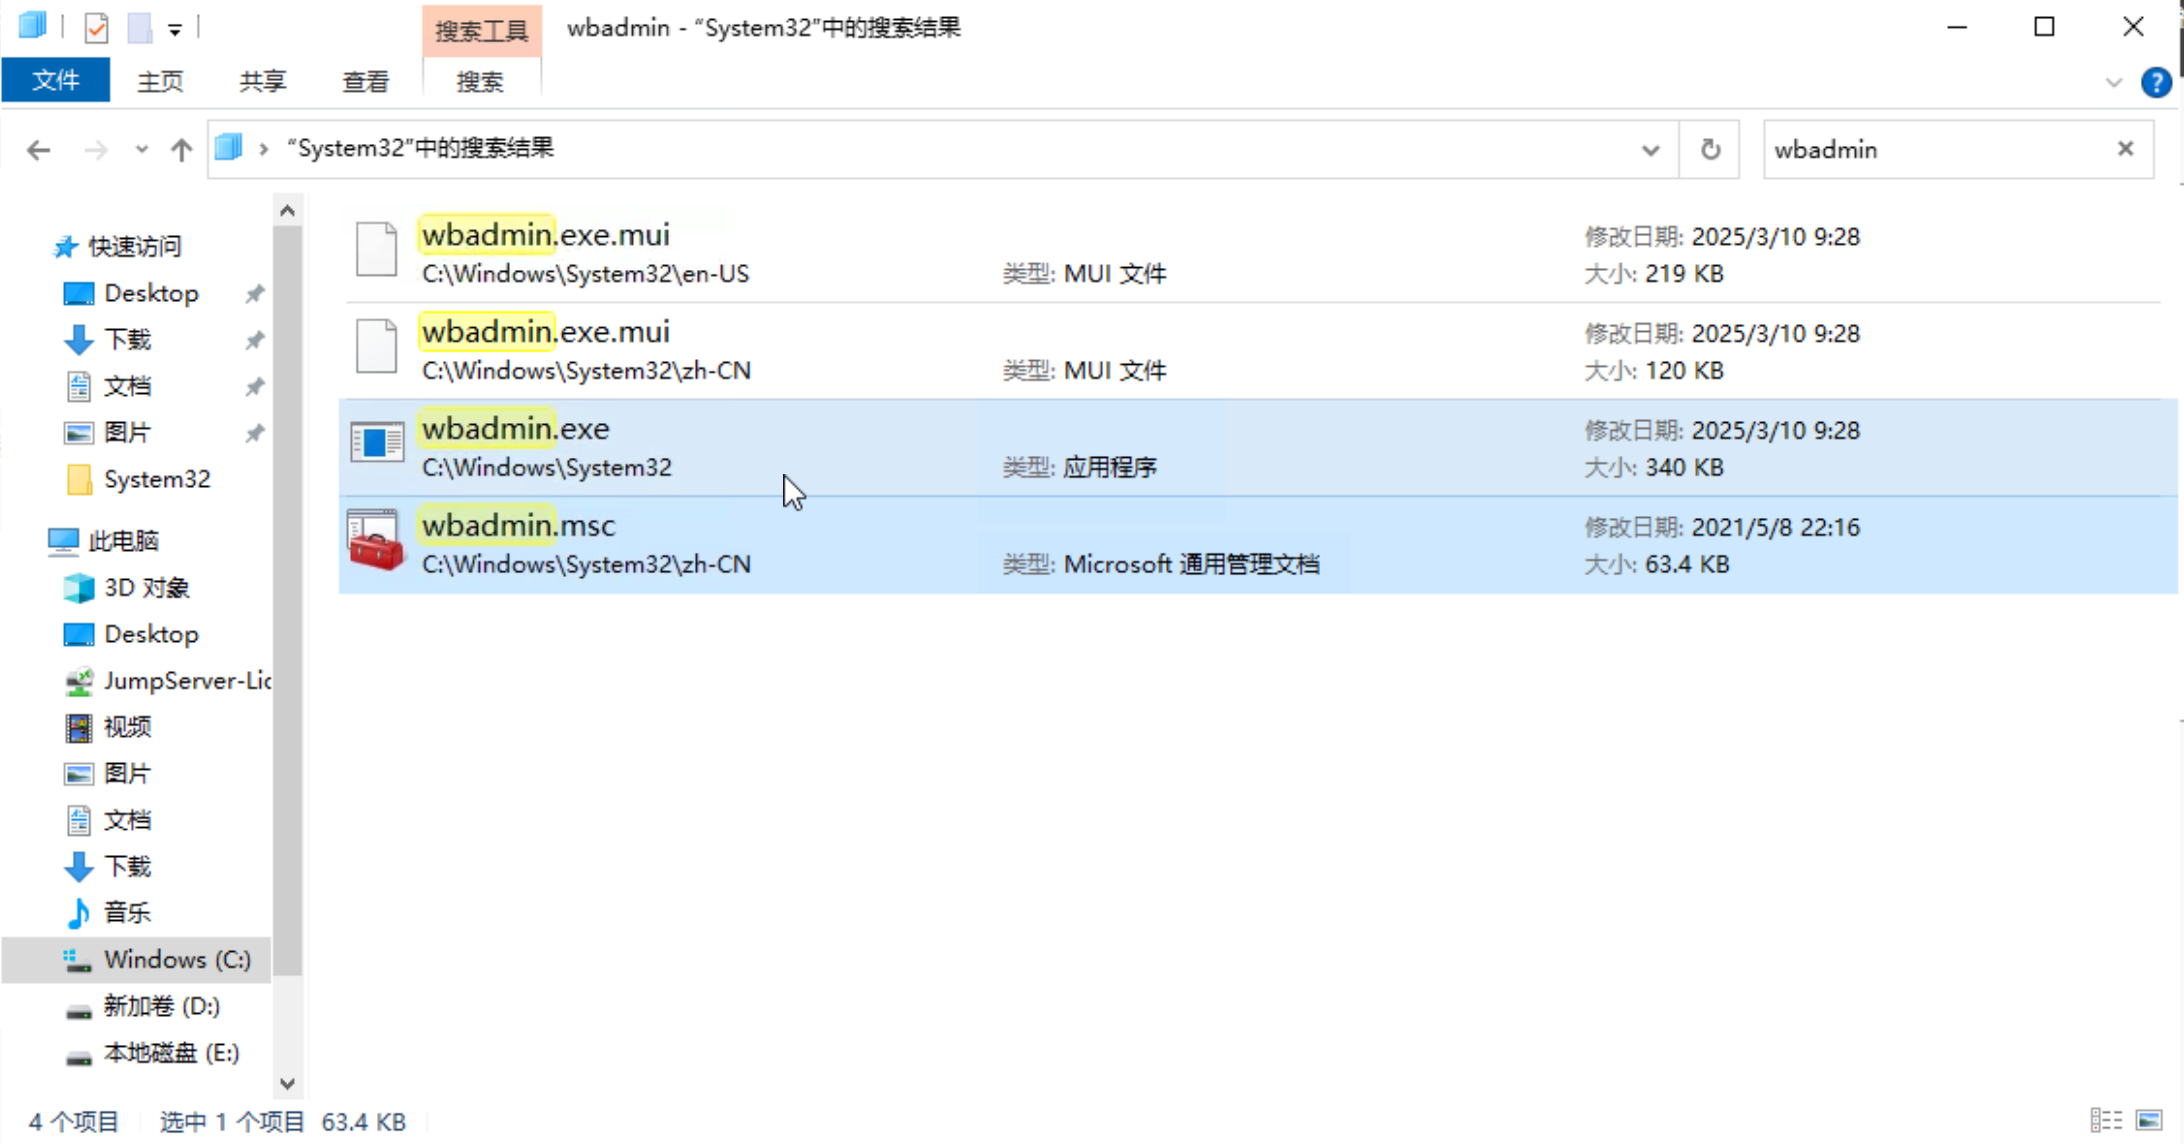Select 此电脑 in the navigation pane
The image size is (2184, 1144).
pyautogui.click(x=123, y=541)
